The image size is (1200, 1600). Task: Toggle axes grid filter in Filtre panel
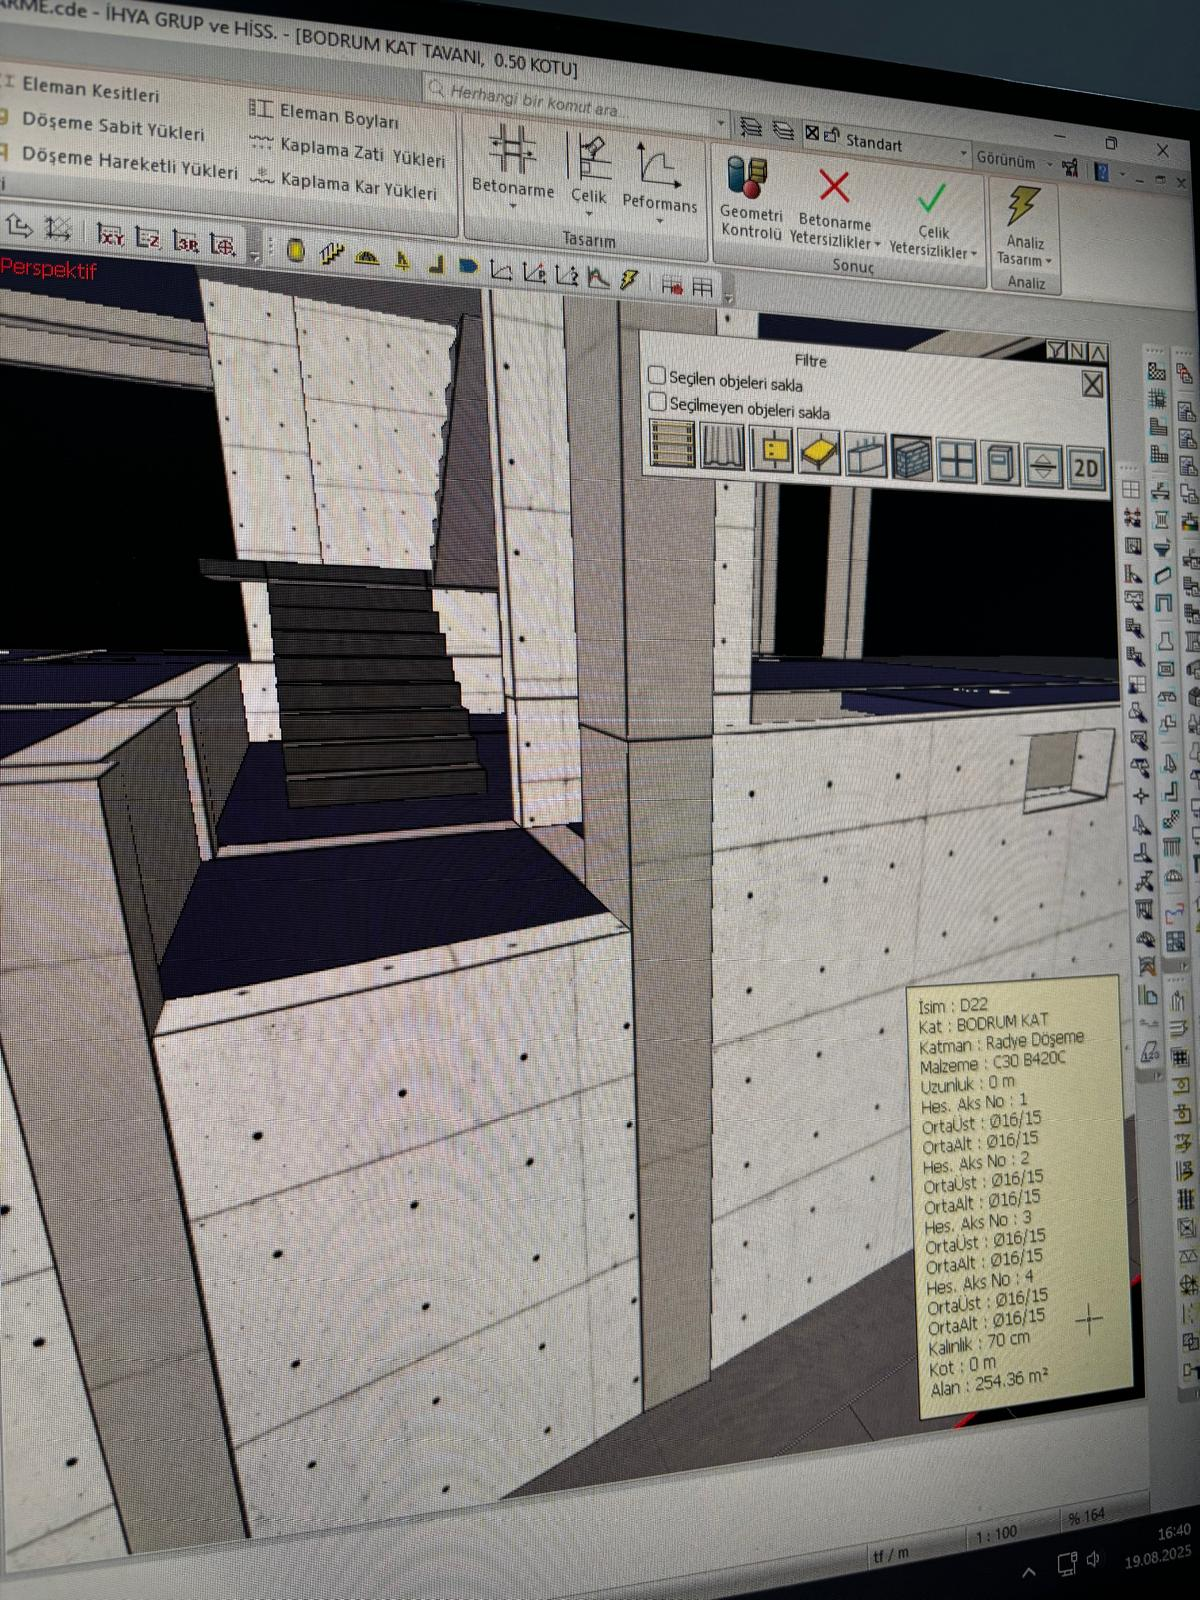coord(672,445)
